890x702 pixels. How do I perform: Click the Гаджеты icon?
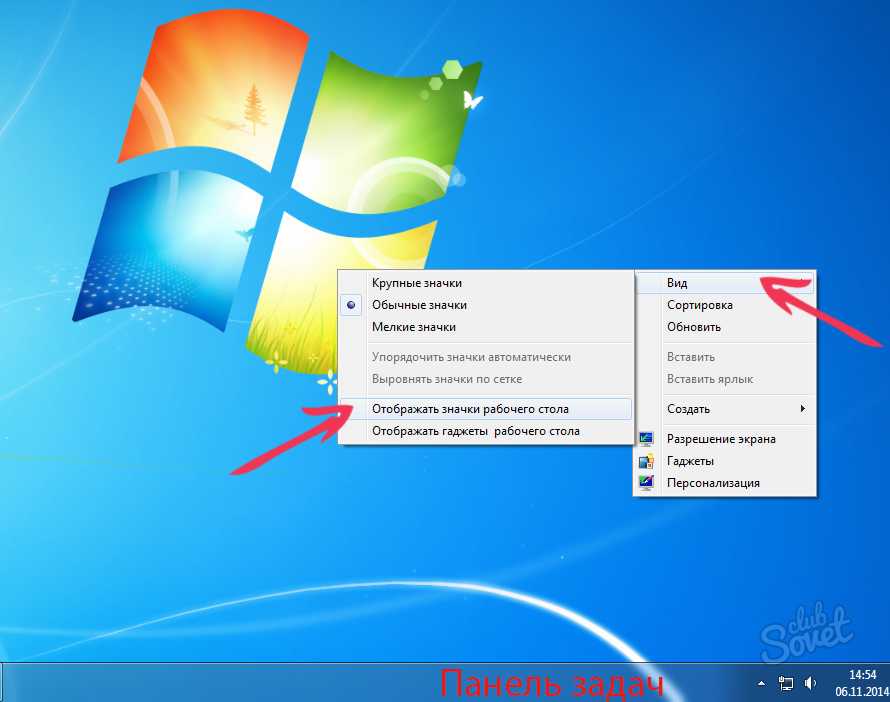tap(646, 461)
